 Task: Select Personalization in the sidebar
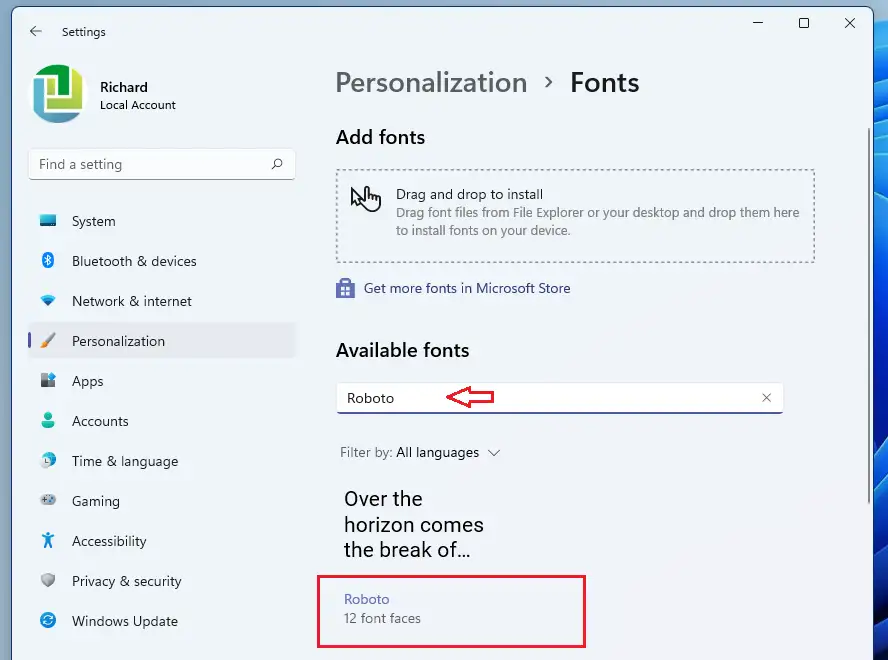tap(161, 340)
